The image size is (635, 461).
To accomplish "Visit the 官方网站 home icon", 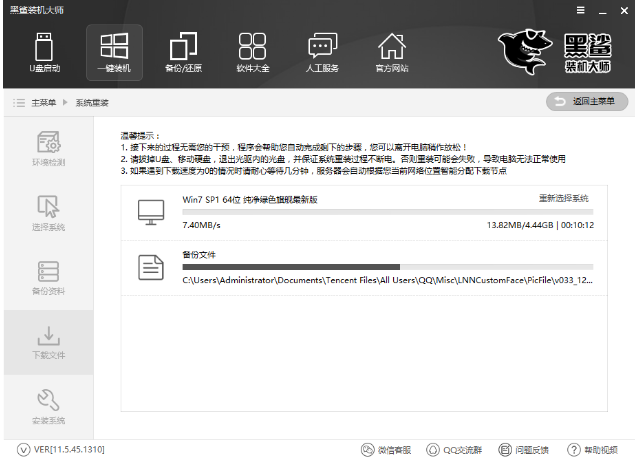I will click(x=391, y=52).
